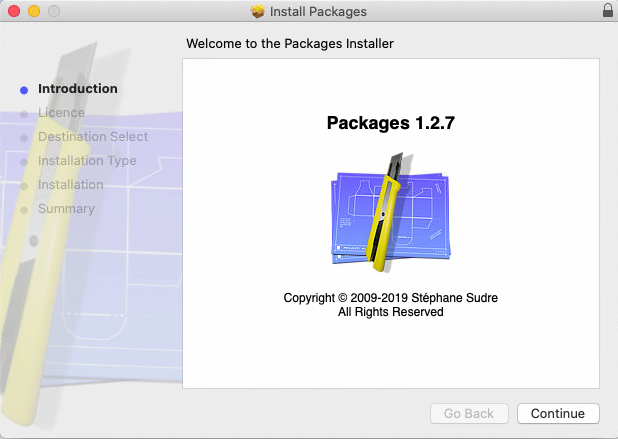Viewport: 618px width, 439px height.
Task: Select the Destination Select step
Action: pyautogui.click(x=93, y=137)
